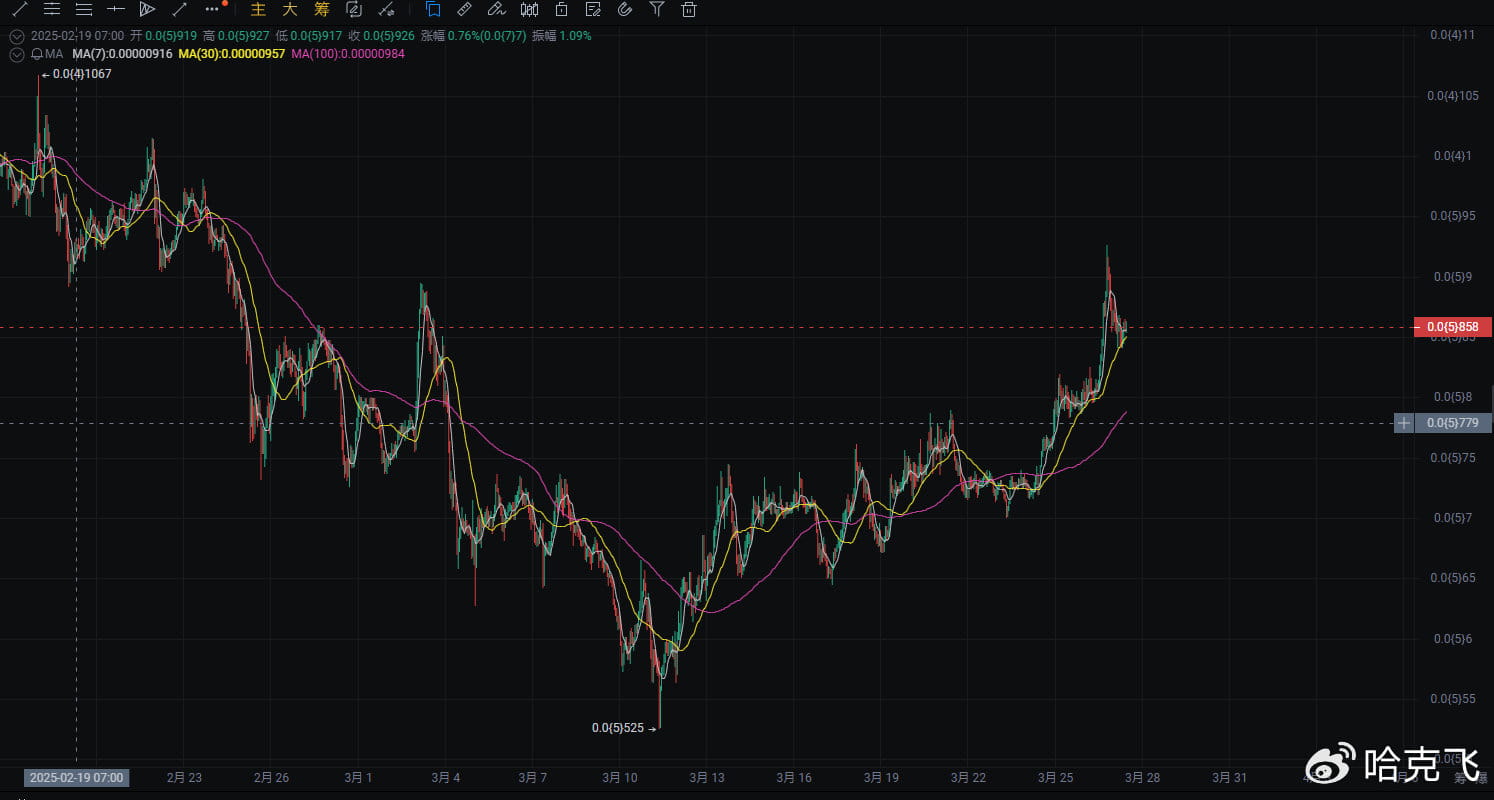The image size is (1494, 800).
Task: Select the three-horizontal-lines drawing tool with center handle
Action: tap(52, 10)
